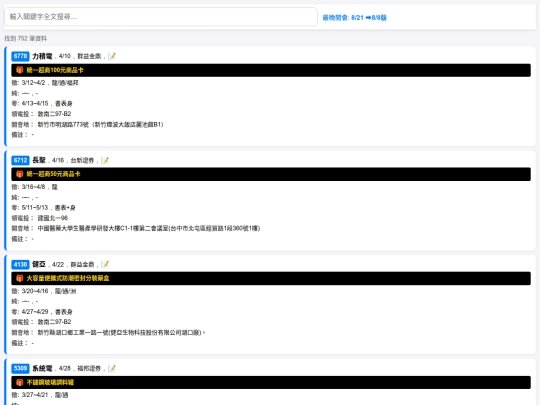Screen dimensions: 540x405
Task: Select the 50元 gift card text
Action: [x=53, y=174]
